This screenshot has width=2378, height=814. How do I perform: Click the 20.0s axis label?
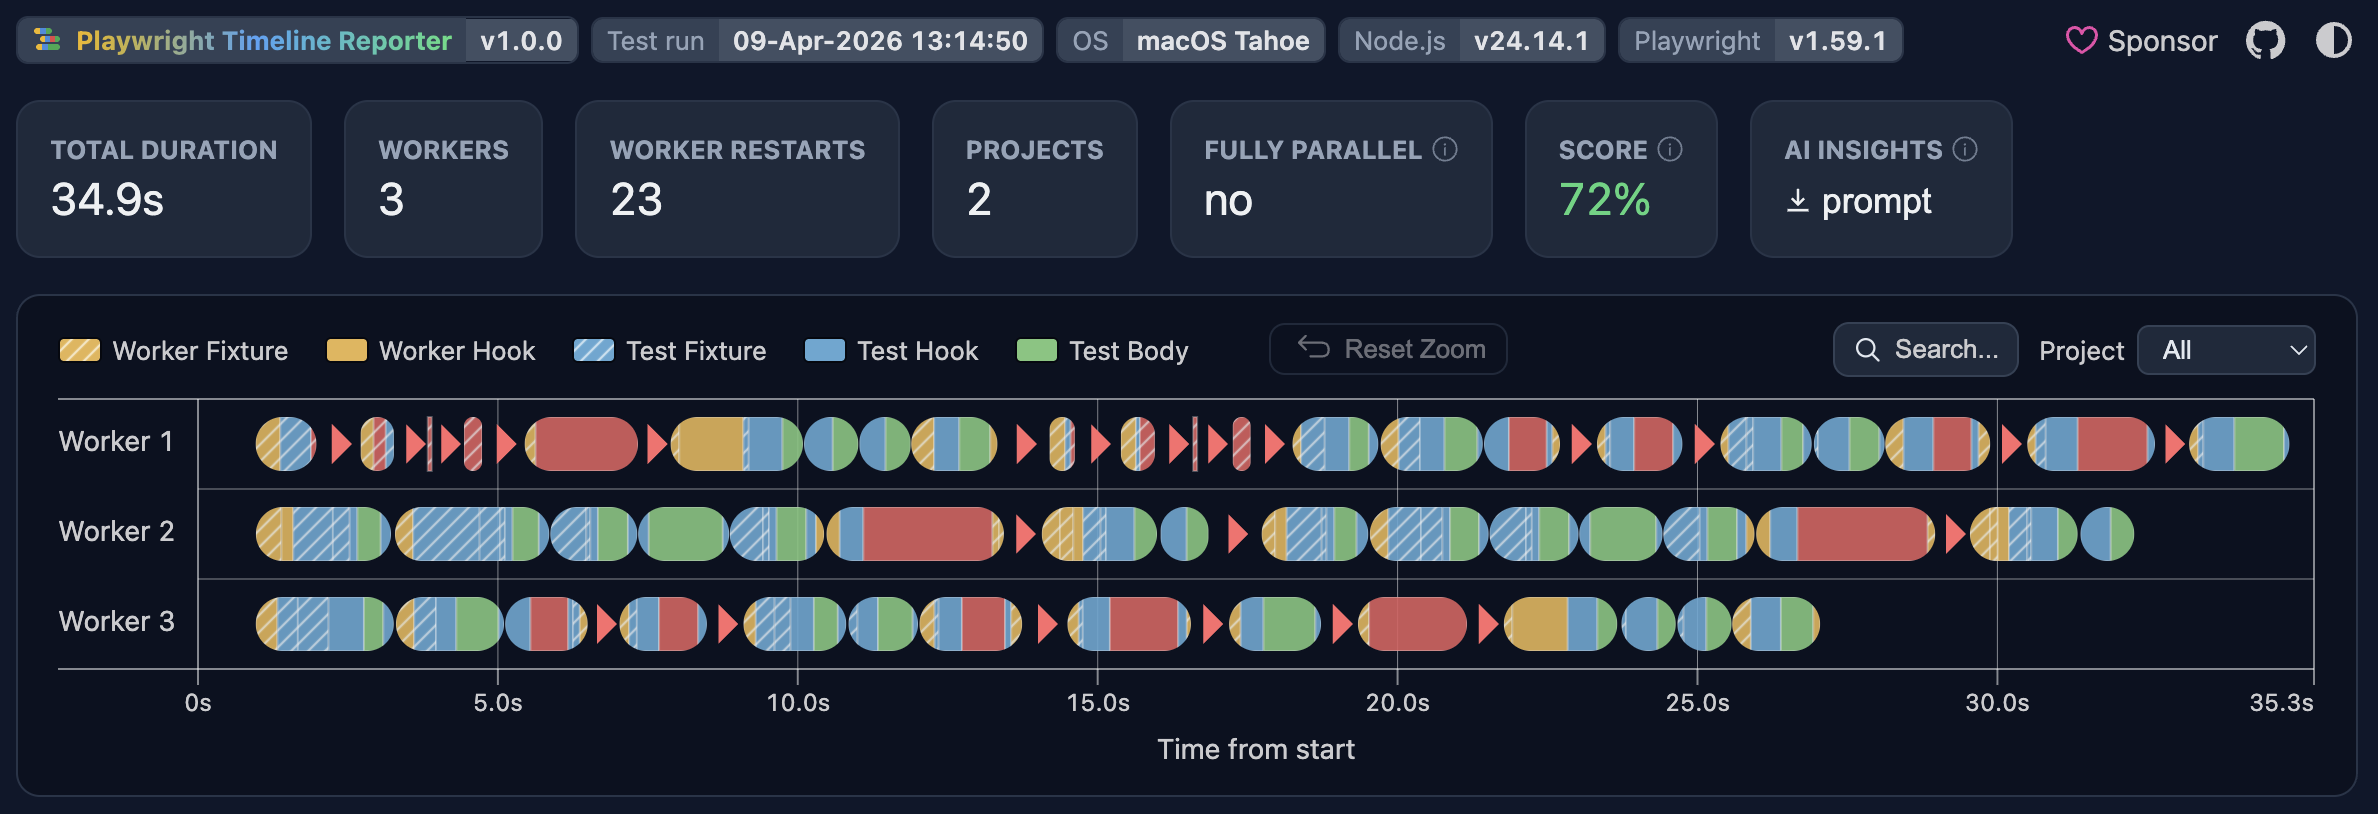[1397, 703]
